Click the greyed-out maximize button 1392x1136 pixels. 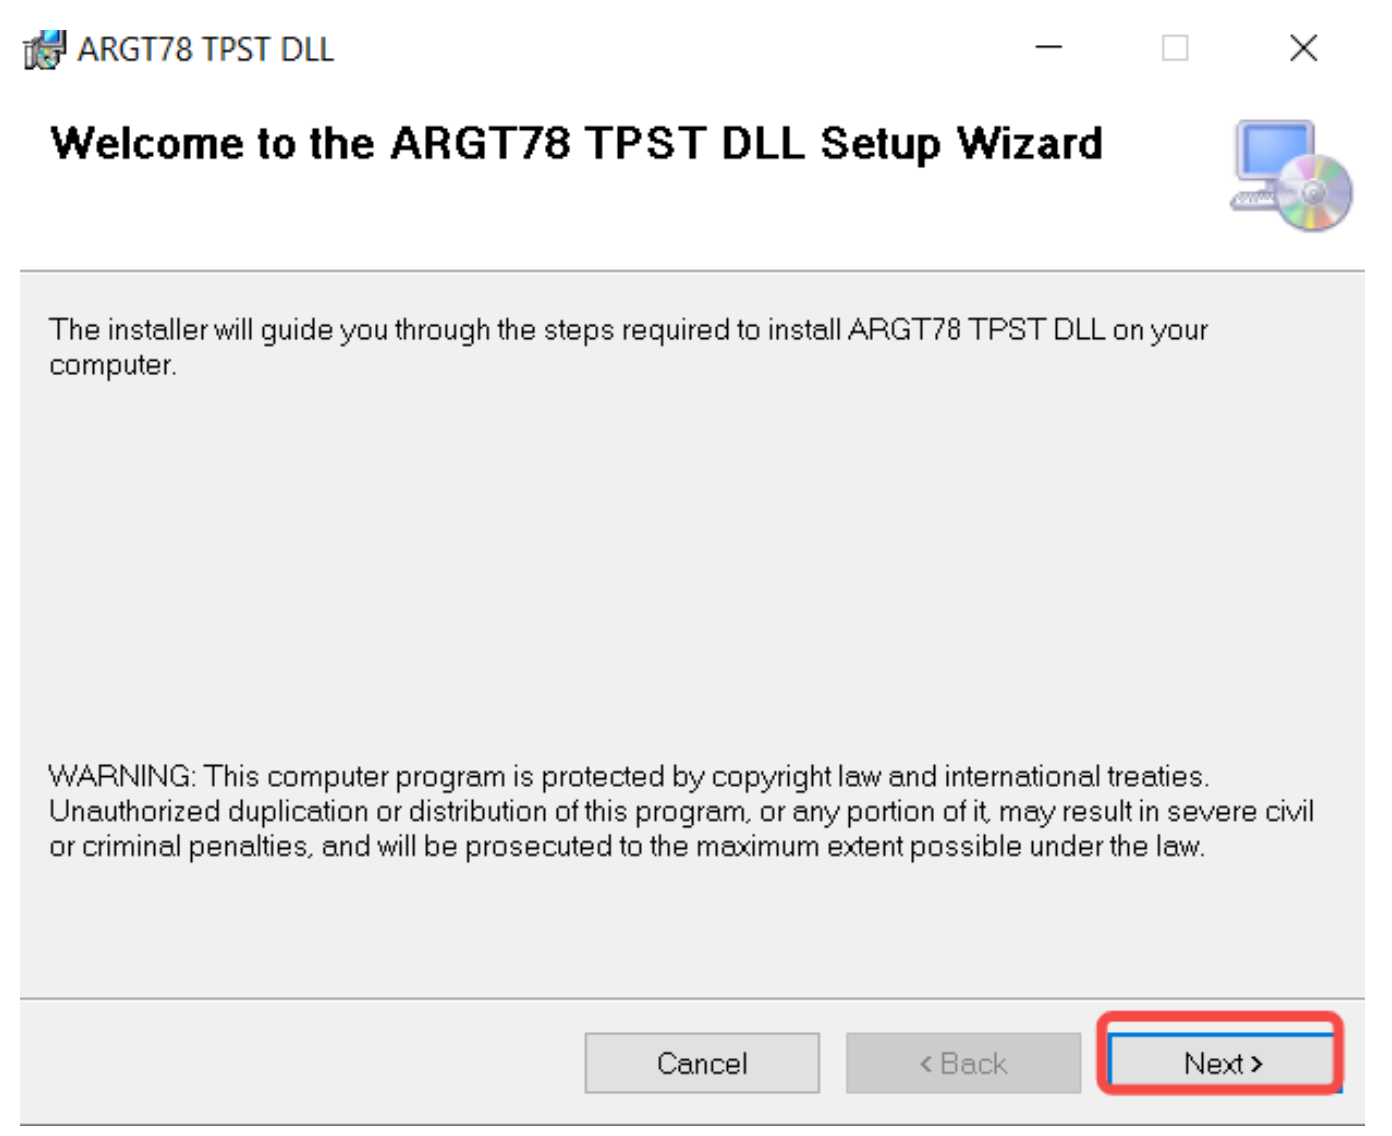point(1175,48)
